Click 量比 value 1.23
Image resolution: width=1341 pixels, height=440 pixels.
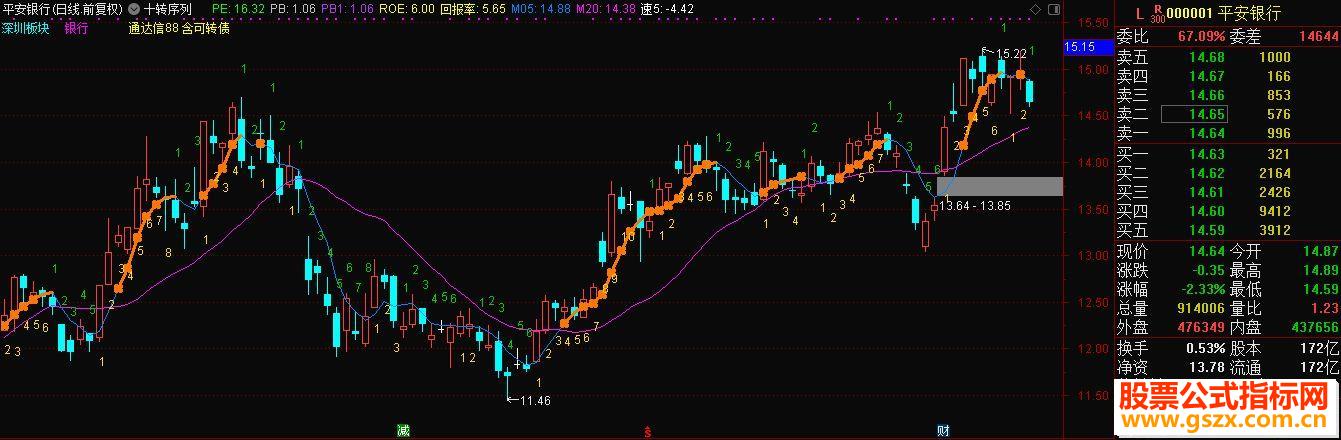tap(1325, 308)
